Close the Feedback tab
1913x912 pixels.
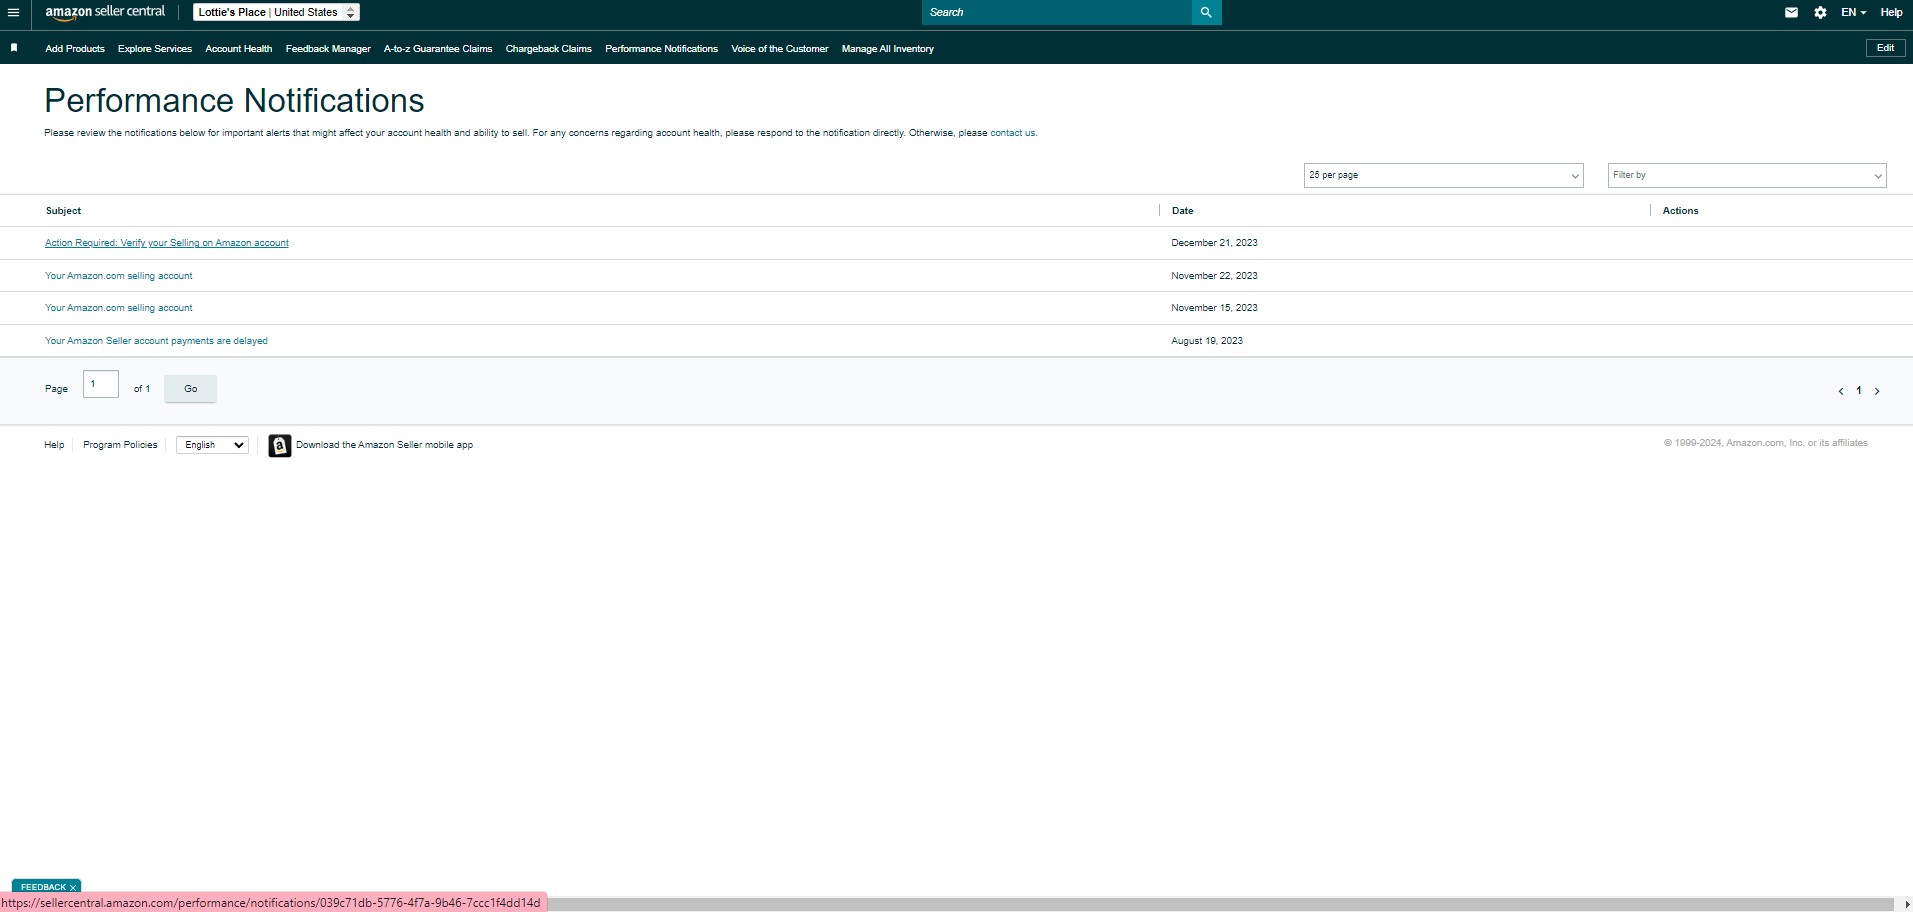tap(73, 887)
